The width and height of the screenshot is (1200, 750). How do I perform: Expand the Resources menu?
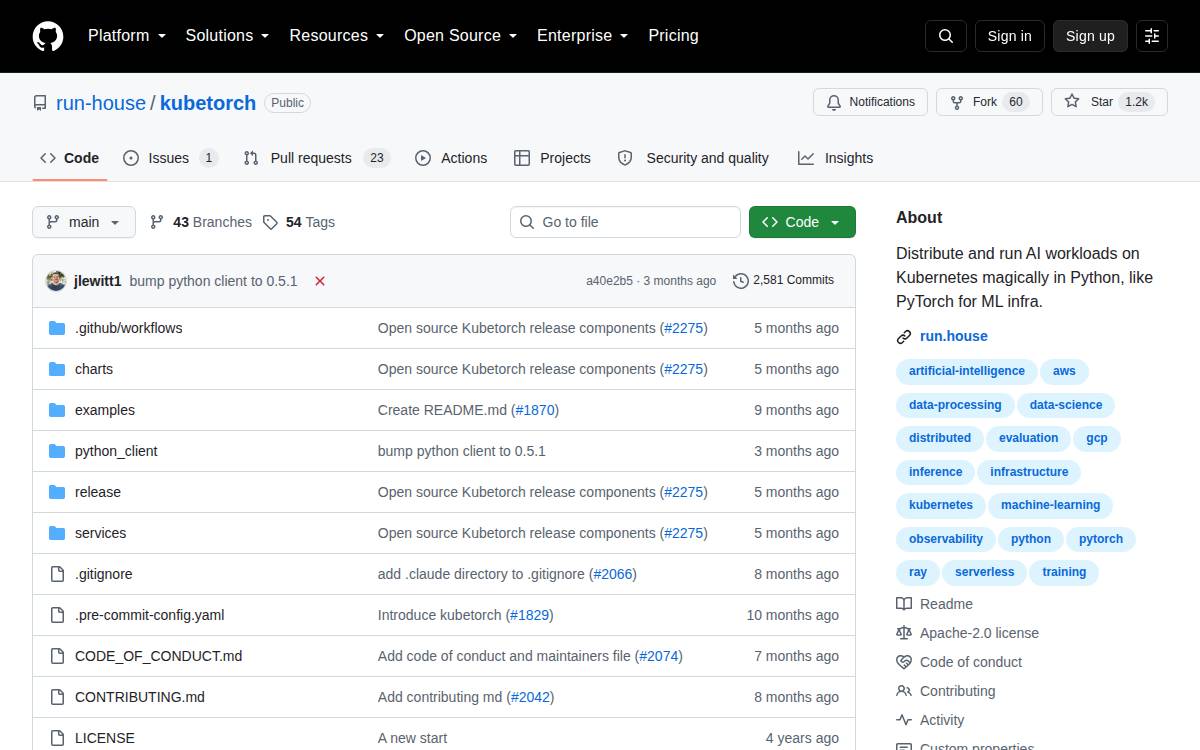[337, 36]
